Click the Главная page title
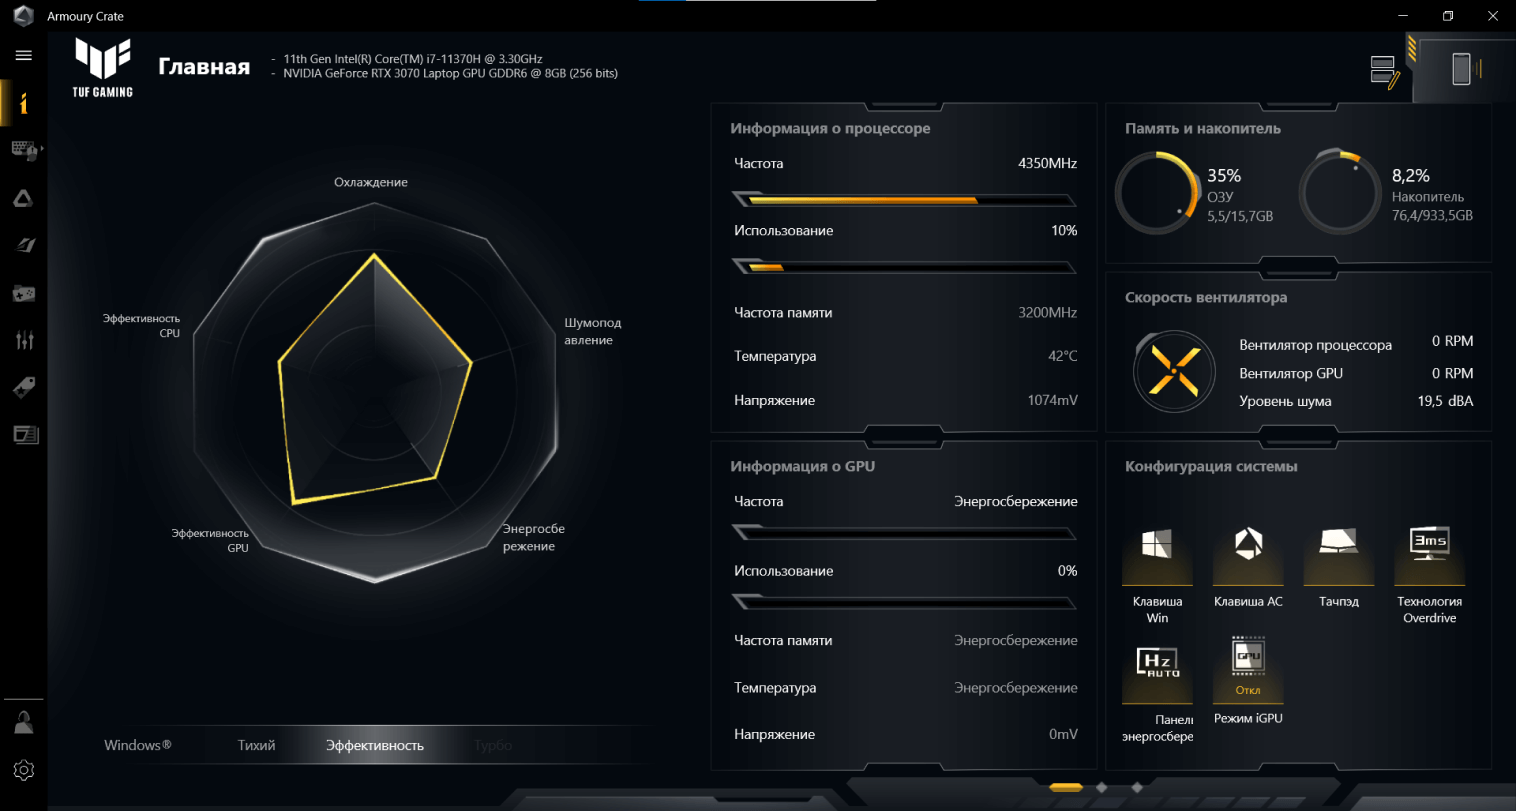 204,67
